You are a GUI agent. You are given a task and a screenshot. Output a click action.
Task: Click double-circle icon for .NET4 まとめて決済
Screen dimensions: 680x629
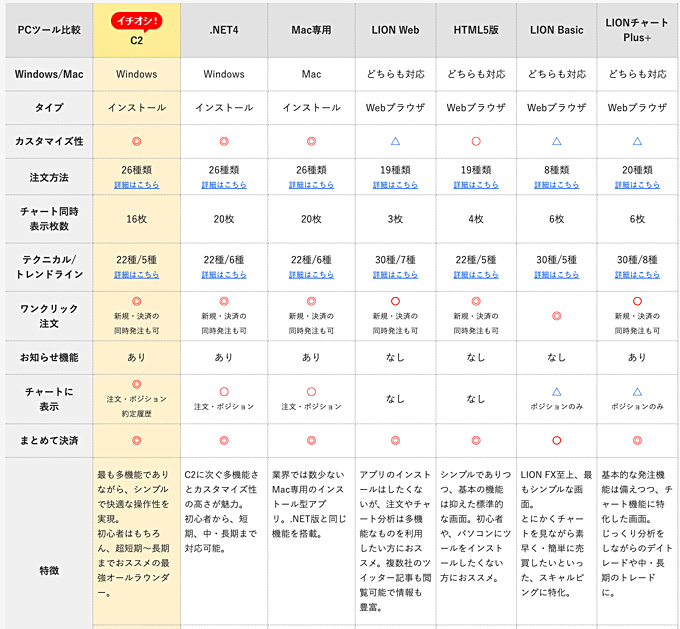coord(224,441)
